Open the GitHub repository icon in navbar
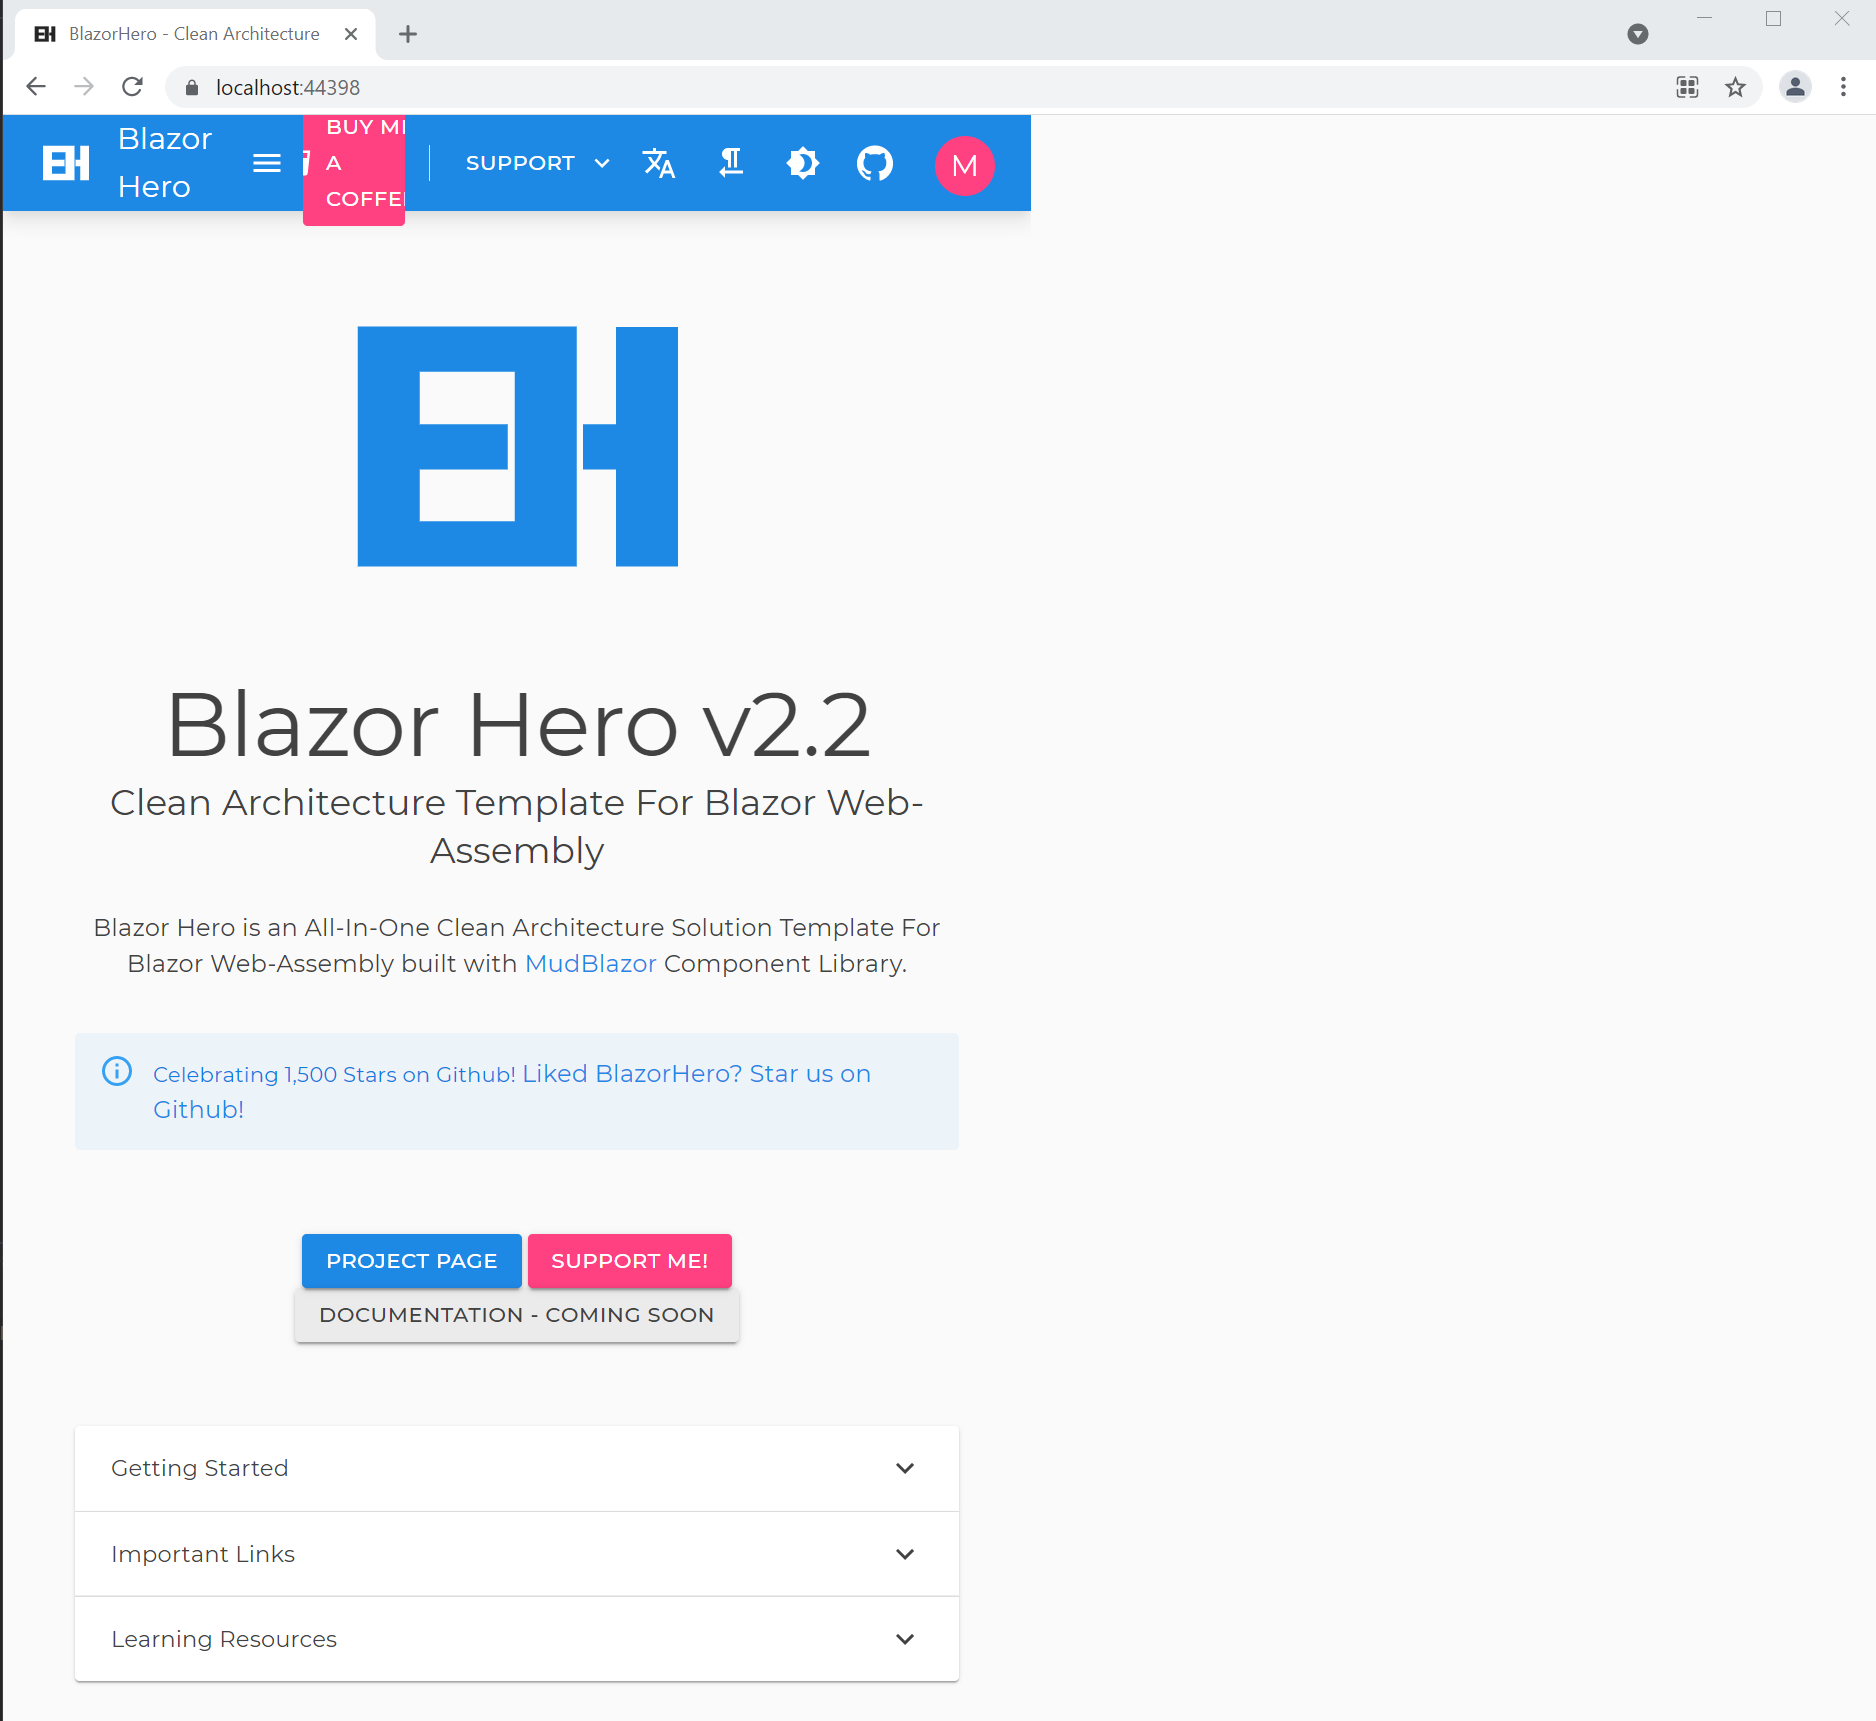This screenshot has width=1876, height=1721. point(874,163)
